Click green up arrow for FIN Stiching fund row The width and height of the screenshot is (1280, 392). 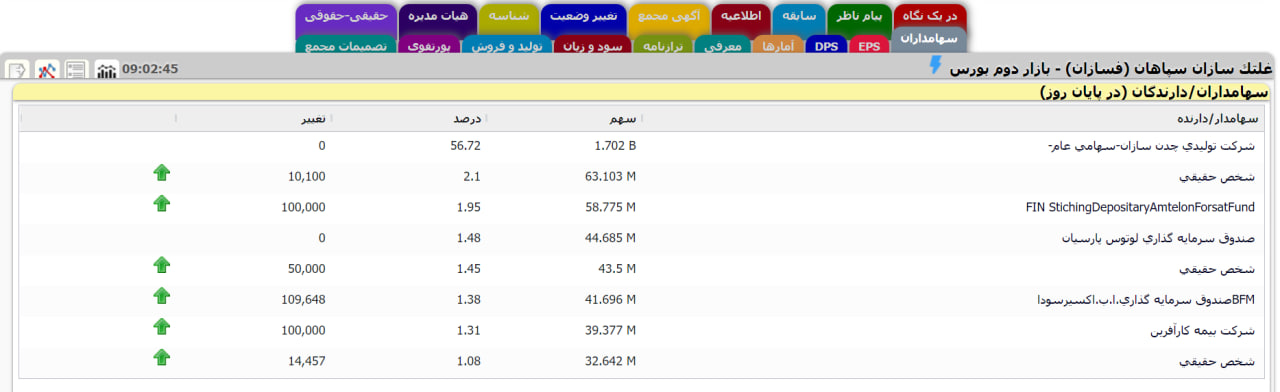click(162, 203)
